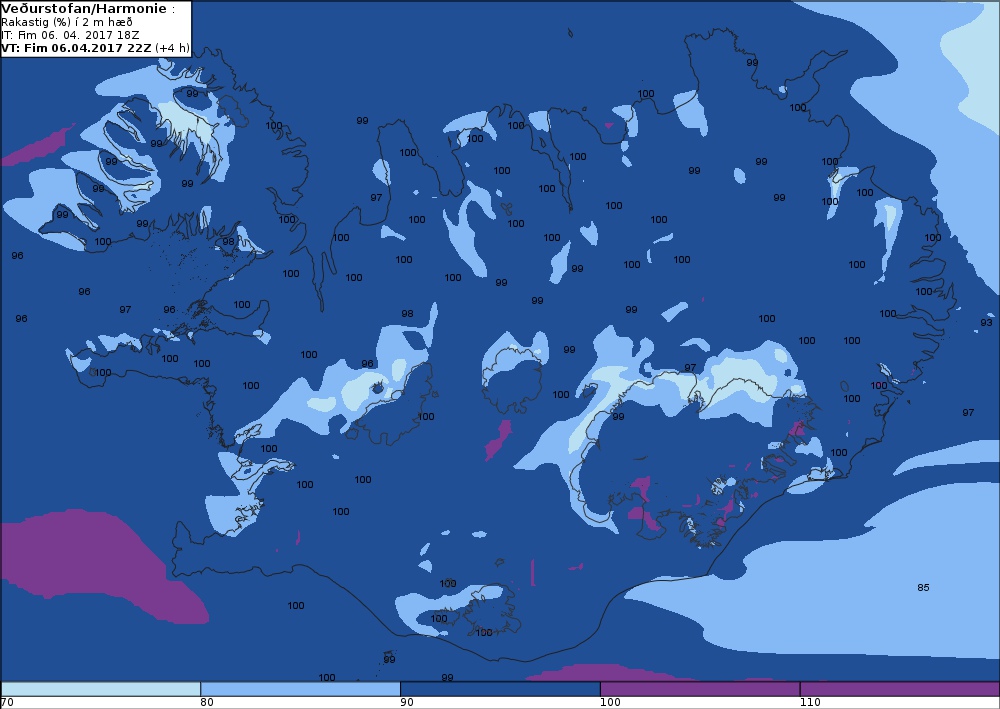Select the "93" humidity value on the map

pyautogui.click(x=987, y=323)
